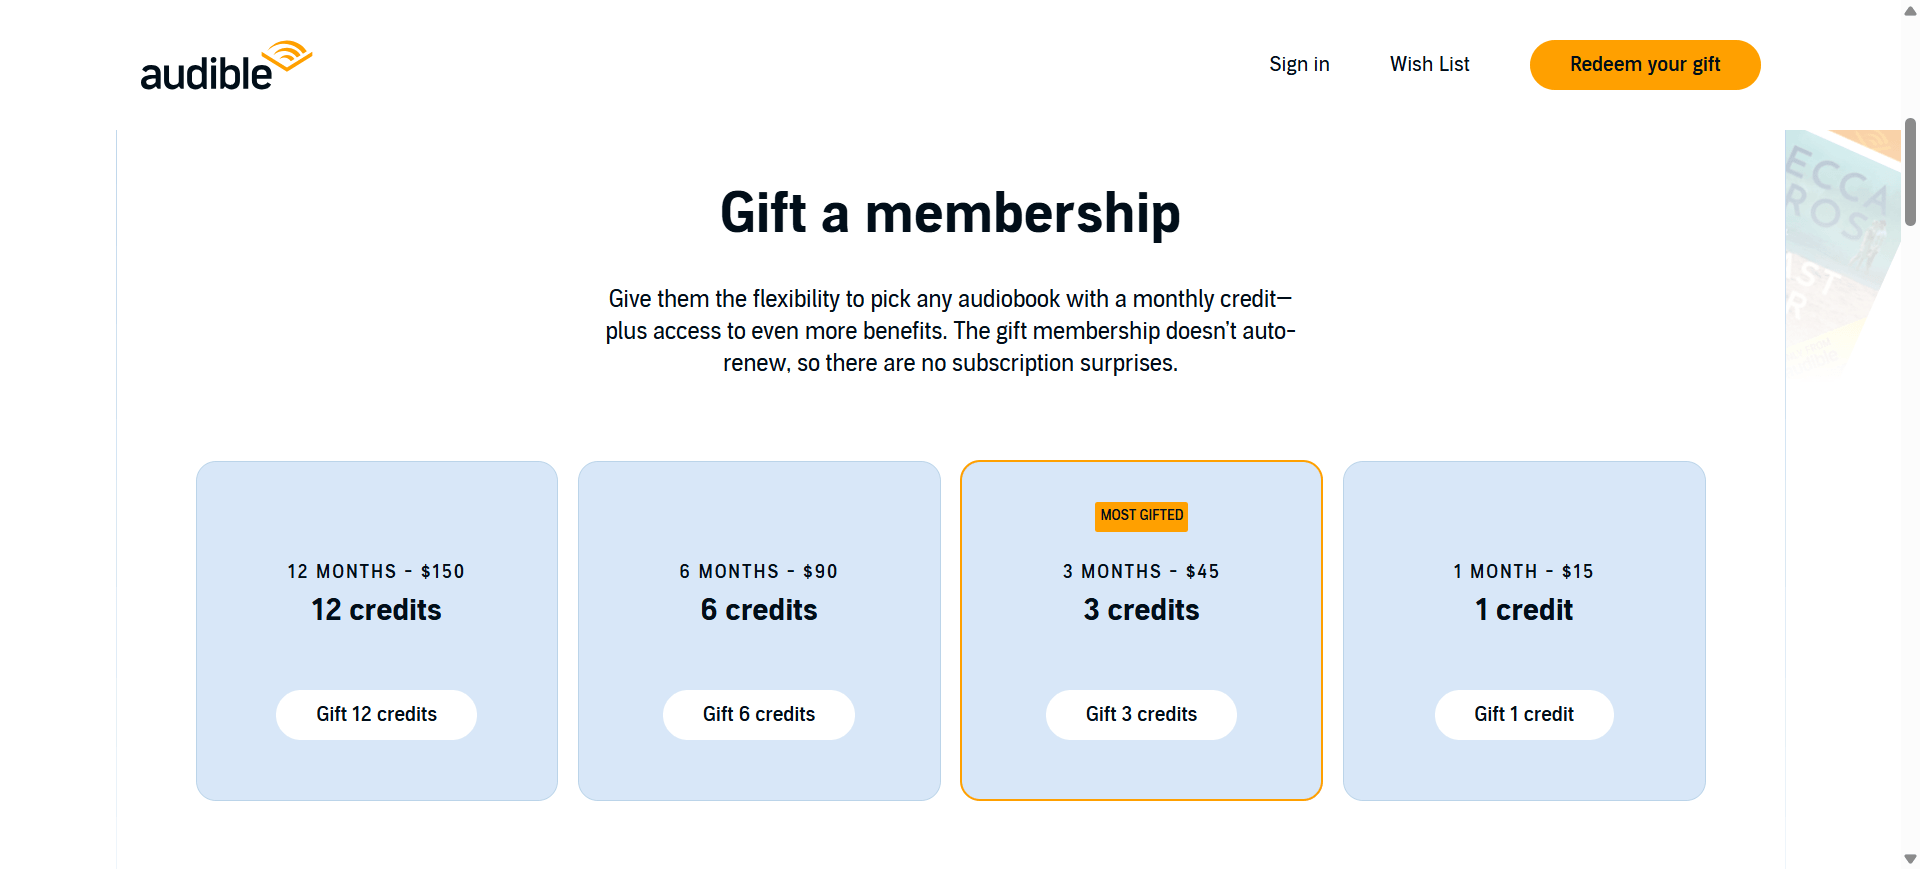
Task: Click Gift 6 credits
Action: [758, 714]
